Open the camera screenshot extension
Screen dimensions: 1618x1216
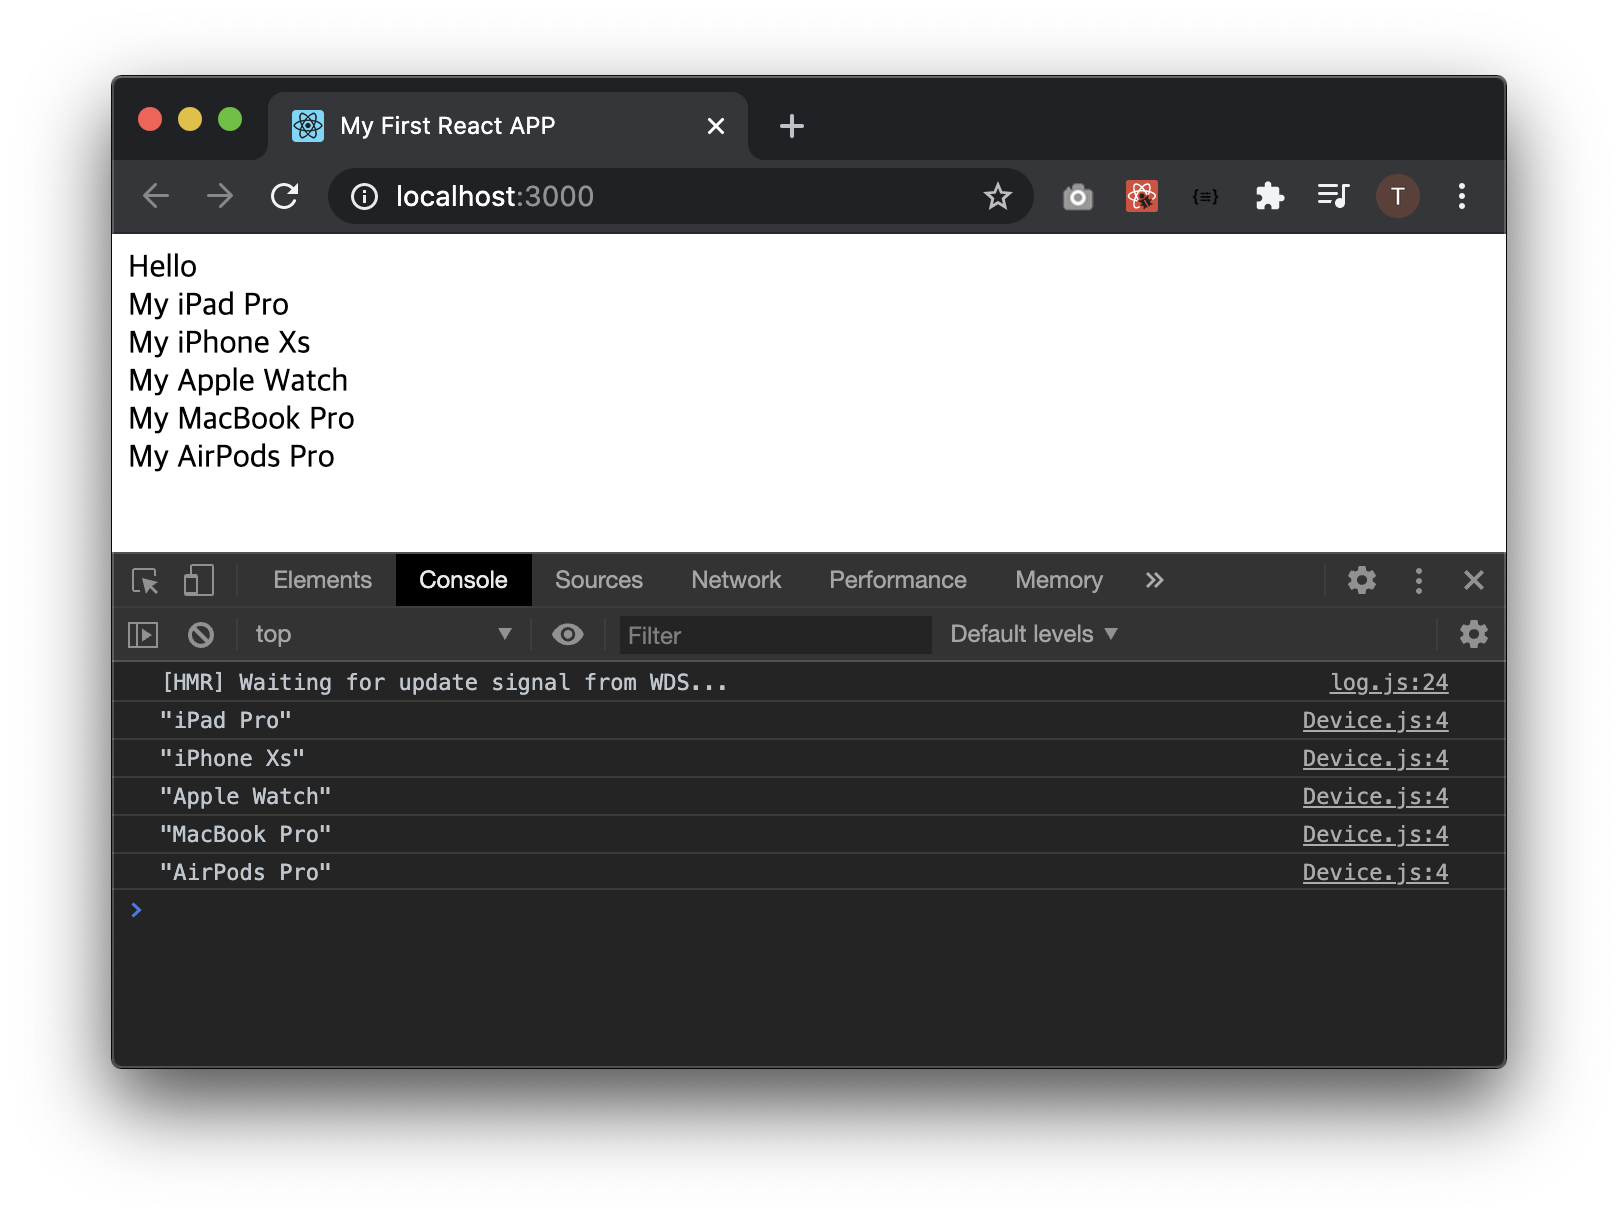[1077, 196]
